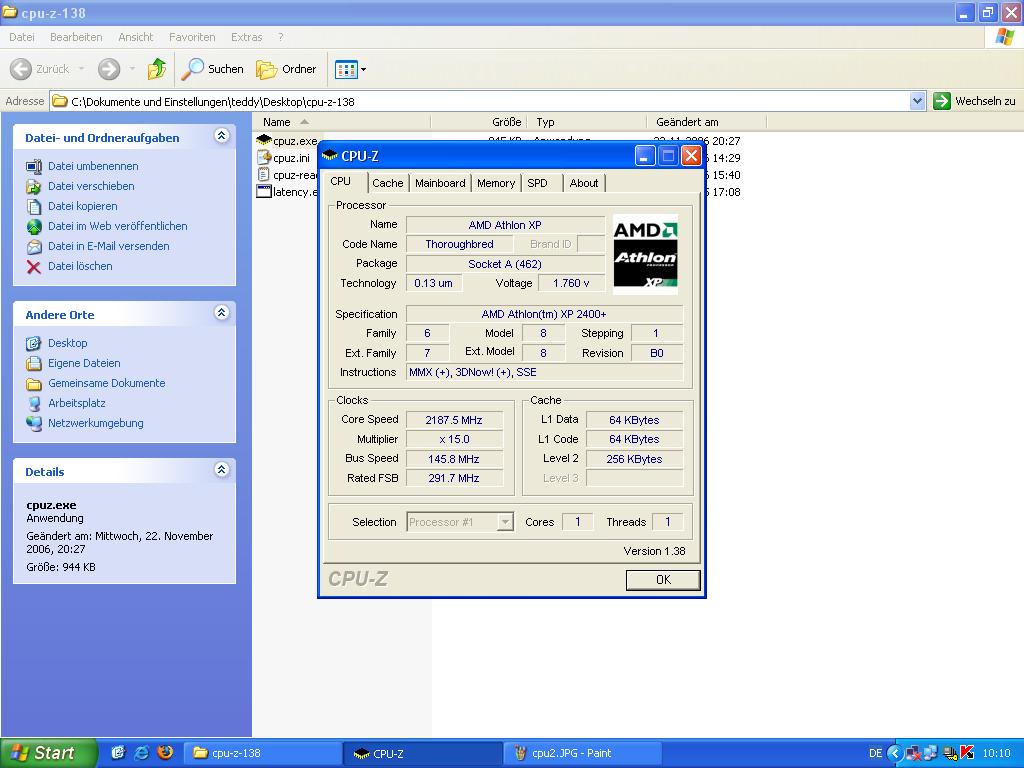Collapse the Details panel
Screen dimensions: 1024x768
pos(221,471)
